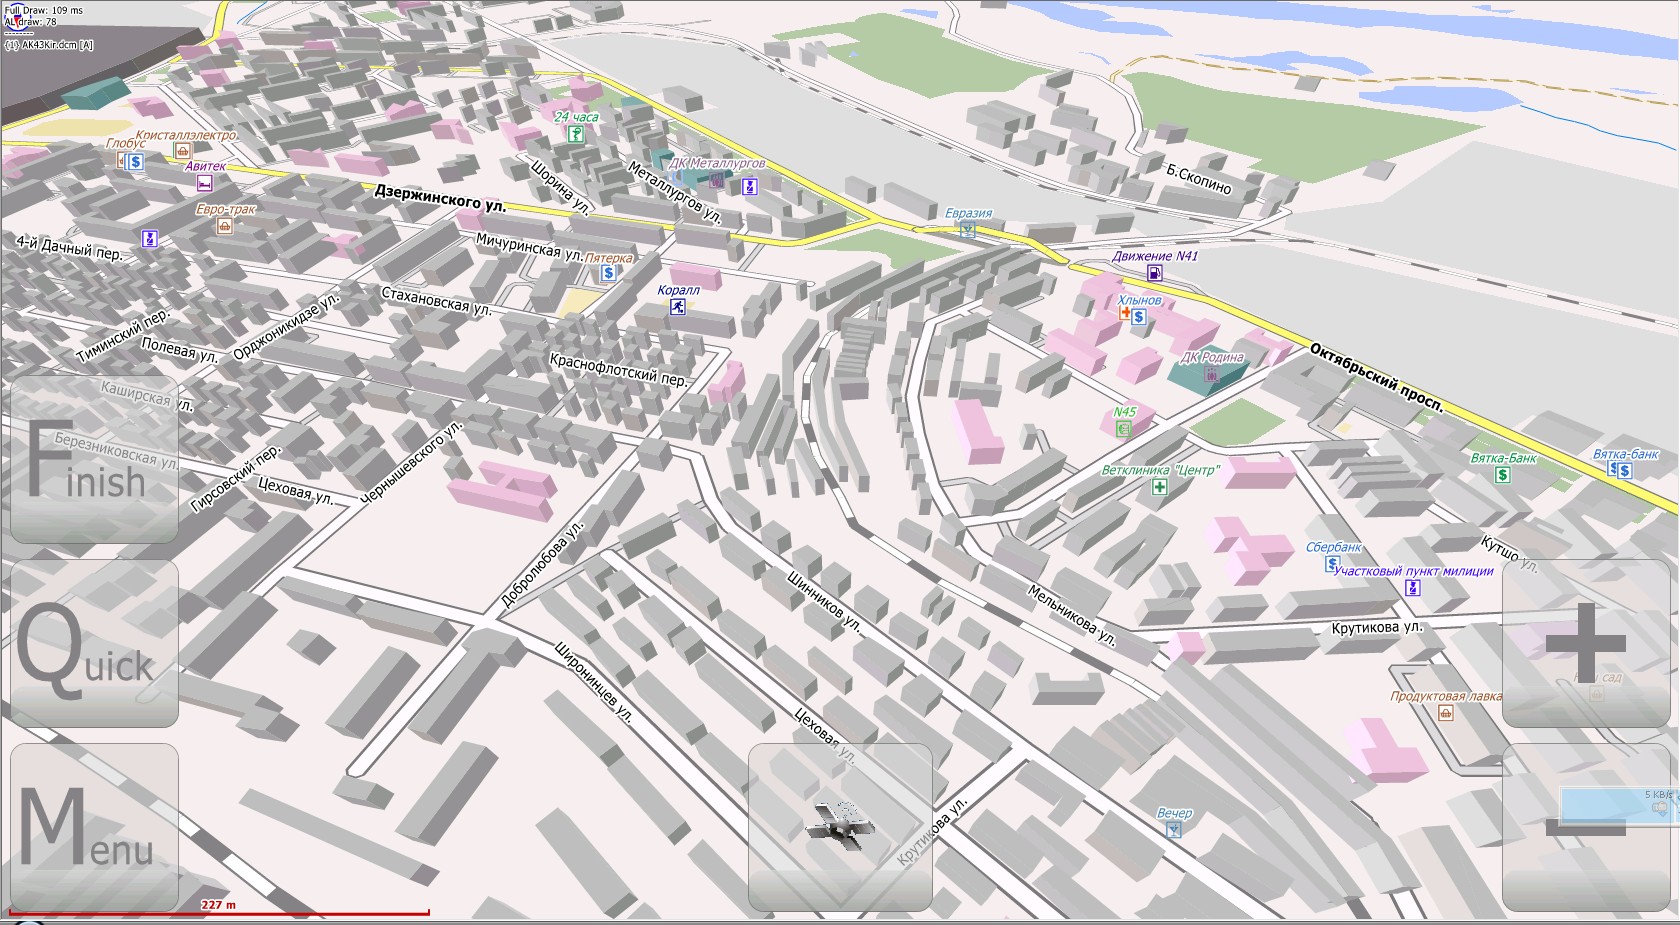The height and width of the screenshot is (925, 1680).
Task: Select the Движение N41 fuel station icon
Action: tap(1155, 273)
